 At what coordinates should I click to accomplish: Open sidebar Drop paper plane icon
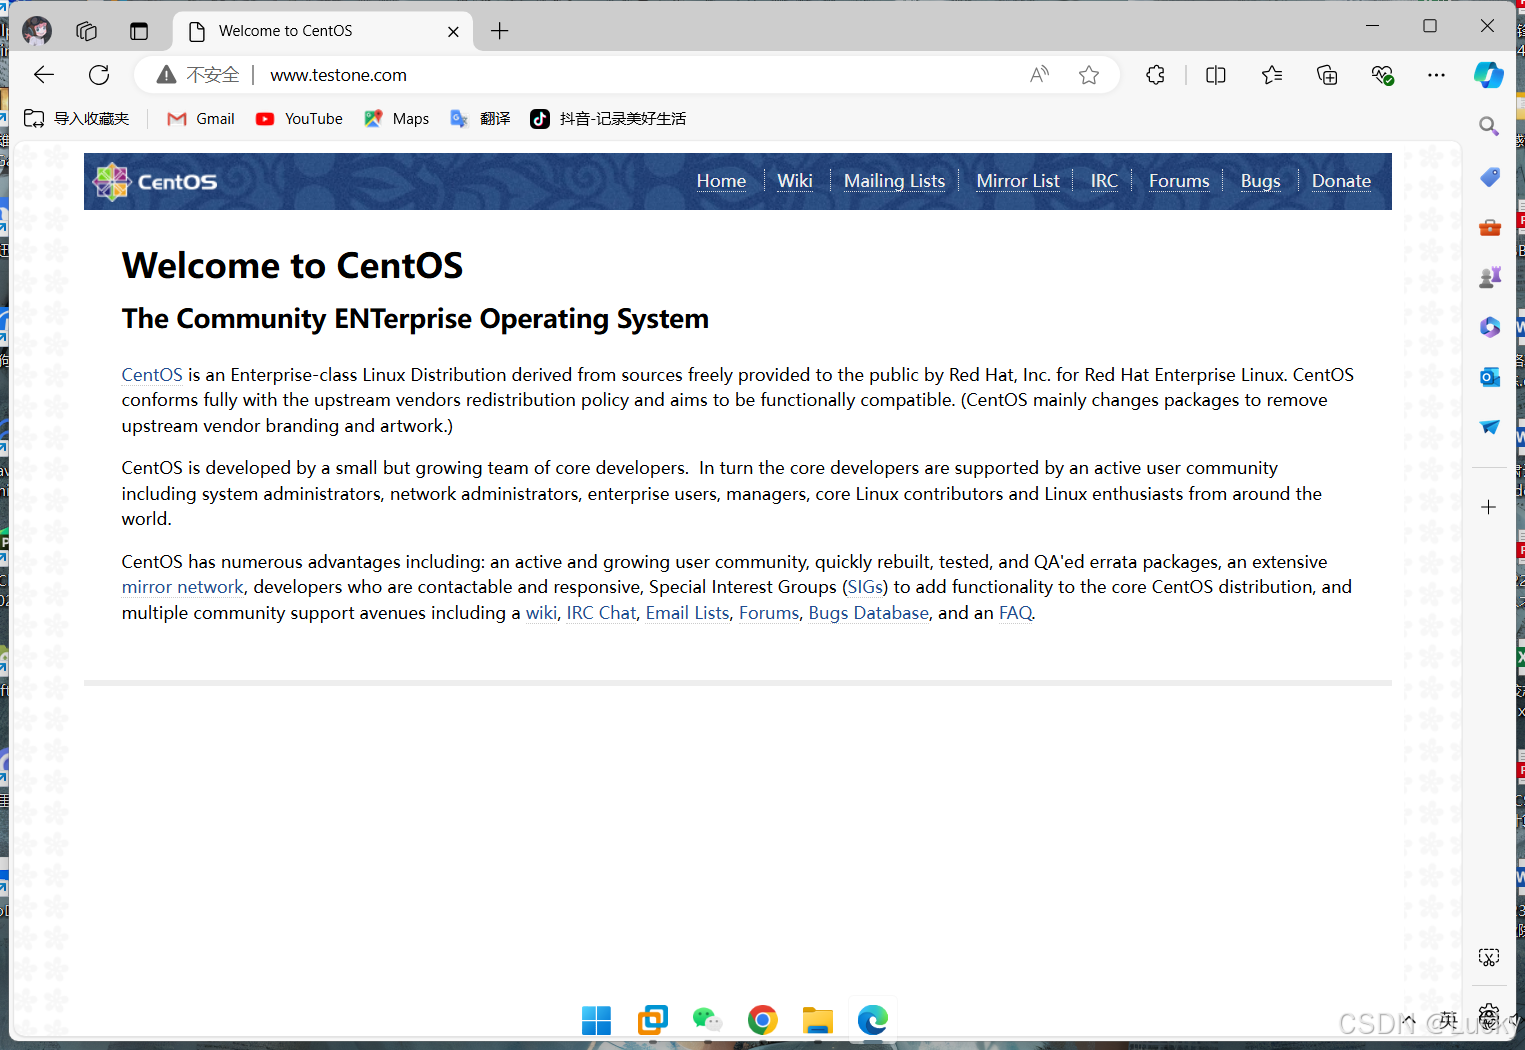[1489, 427]
